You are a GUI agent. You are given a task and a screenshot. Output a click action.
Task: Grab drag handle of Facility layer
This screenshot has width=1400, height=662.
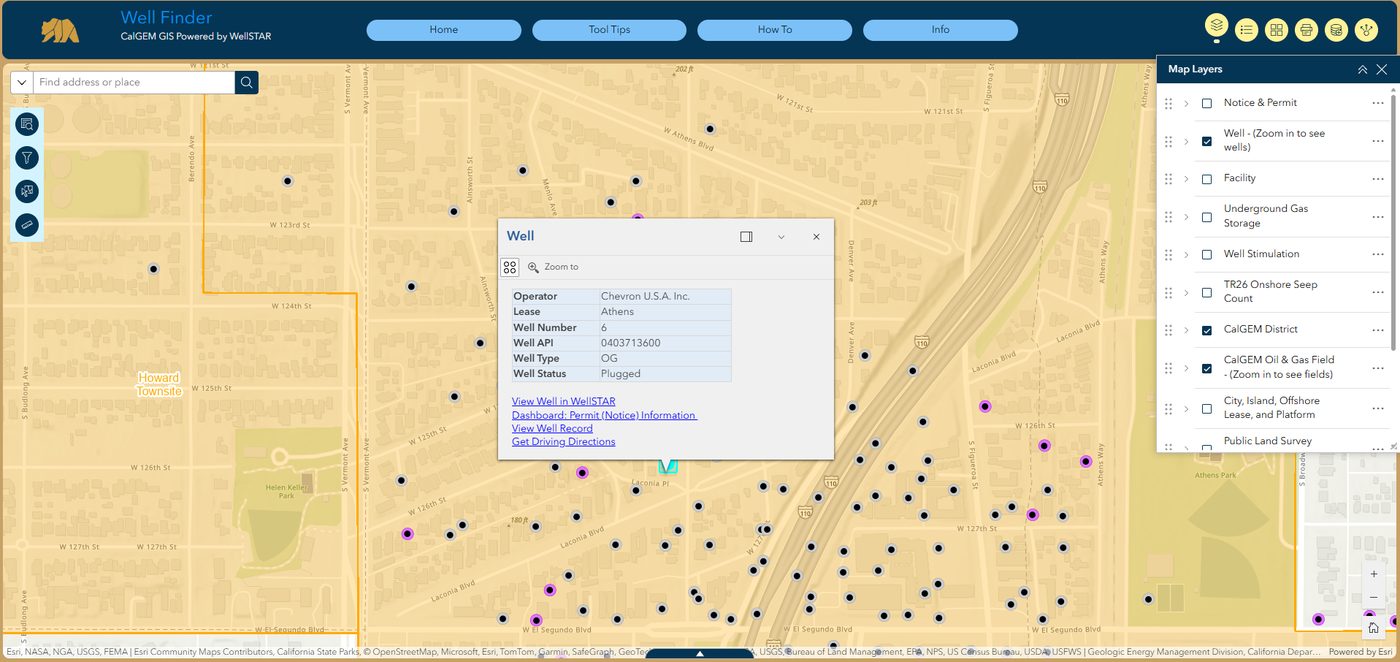1169,179
